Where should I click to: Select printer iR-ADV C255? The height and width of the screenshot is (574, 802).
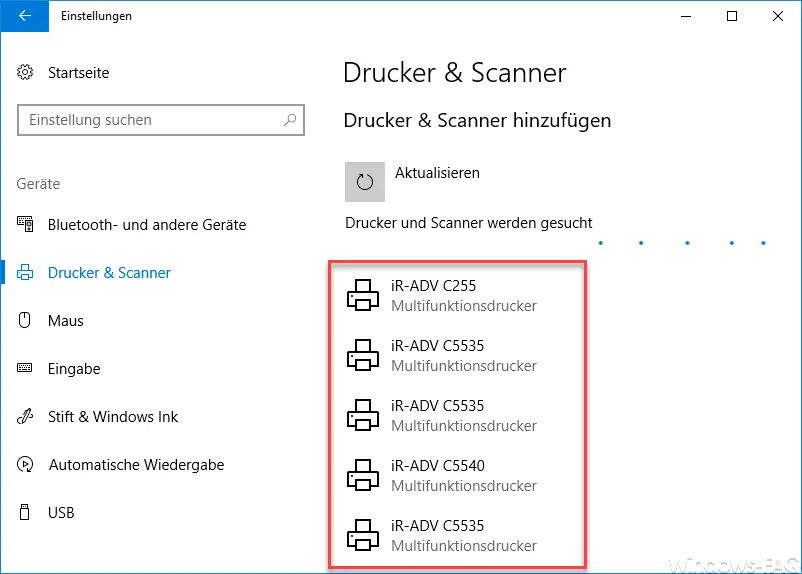tap(433, 285)
